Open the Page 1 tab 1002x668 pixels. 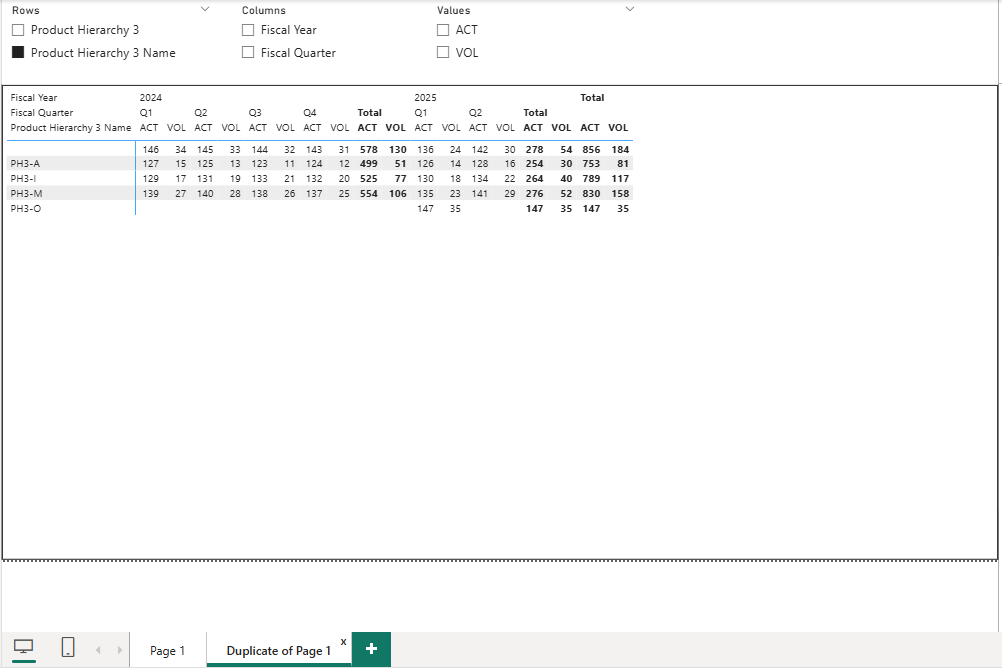tap(167, 650)
